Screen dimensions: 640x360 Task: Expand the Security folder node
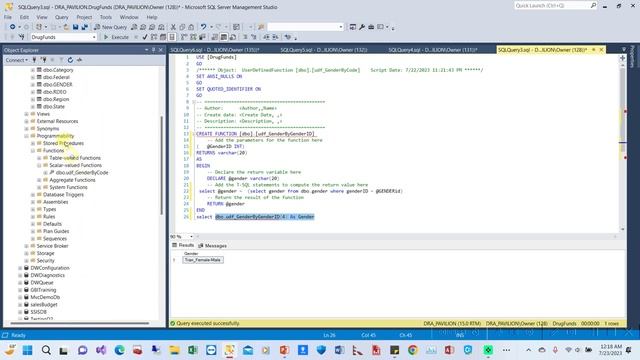click(27, 260)
